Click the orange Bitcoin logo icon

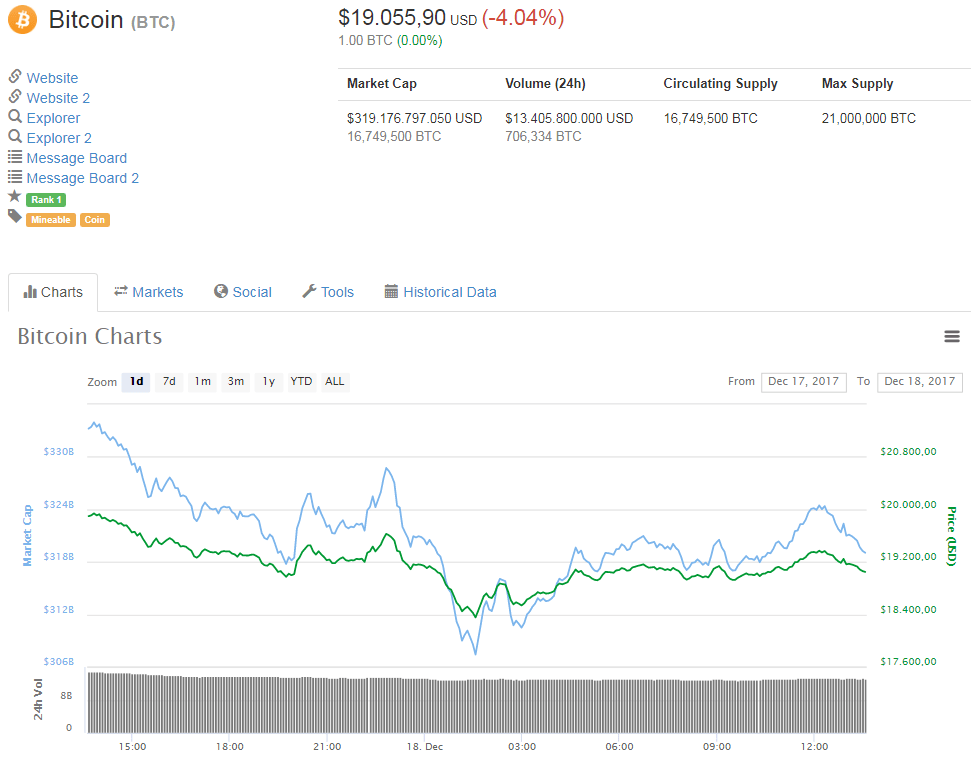click(22, 19)
